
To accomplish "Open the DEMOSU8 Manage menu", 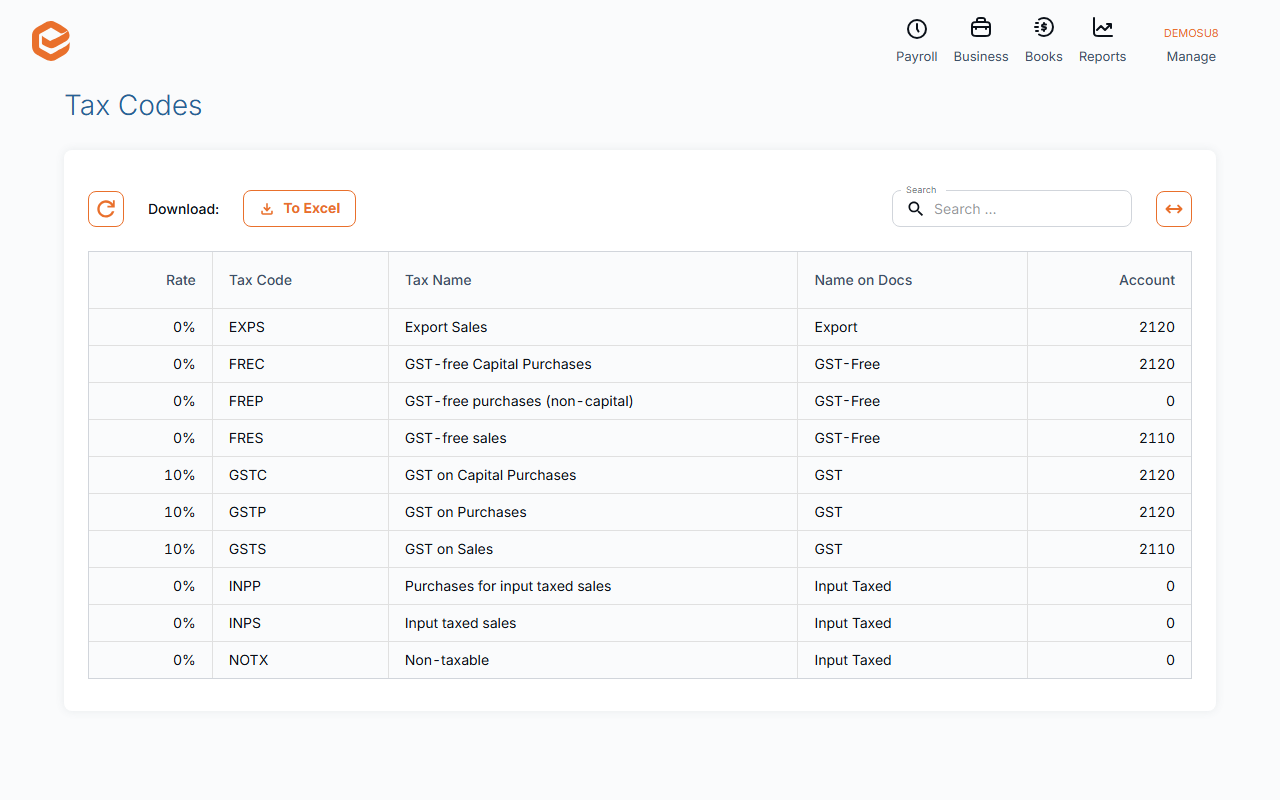I will (x=1191, y=45).
